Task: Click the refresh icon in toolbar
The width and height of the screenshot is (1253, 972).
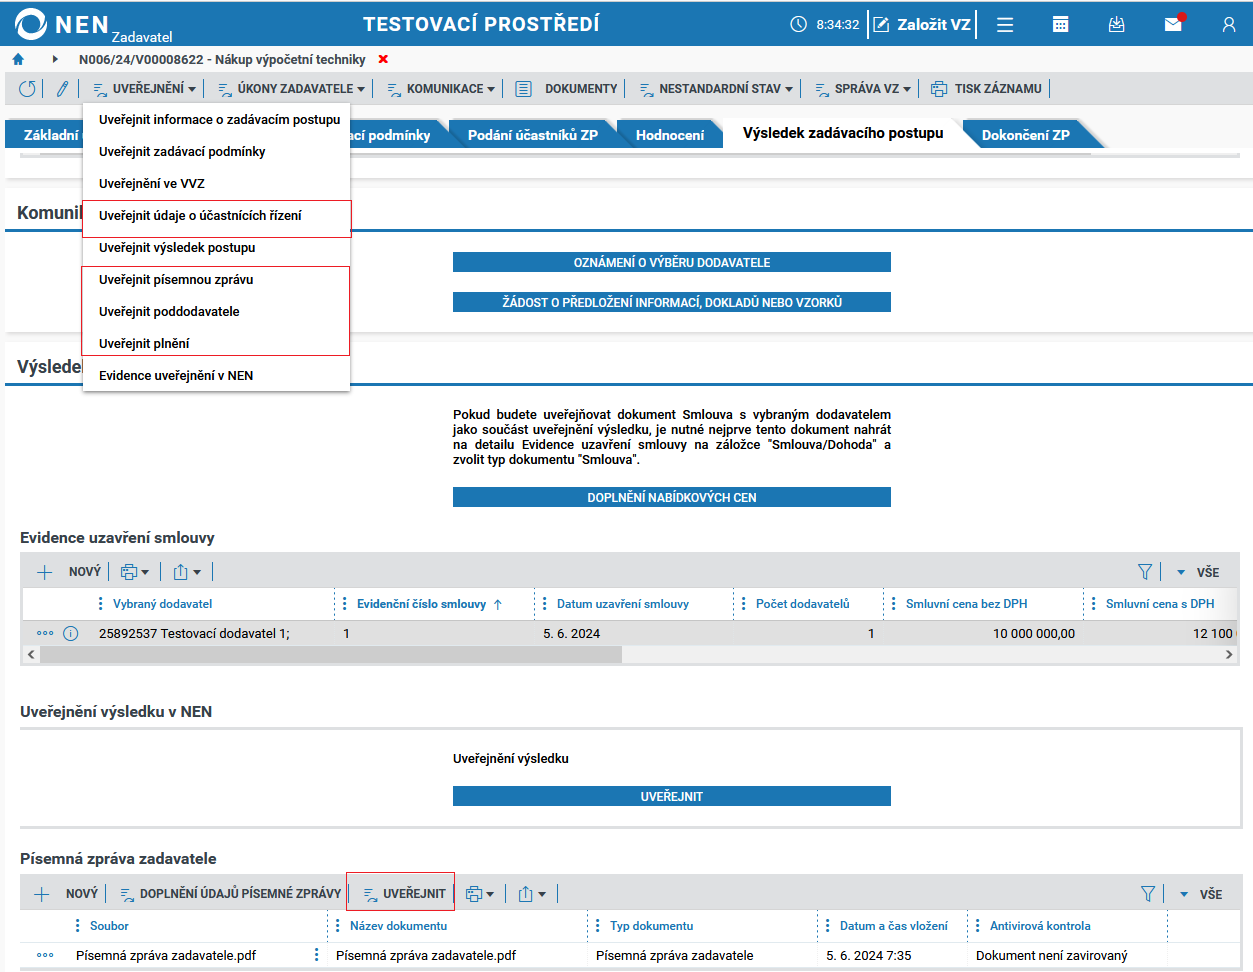Action: (x=27, y=89)
